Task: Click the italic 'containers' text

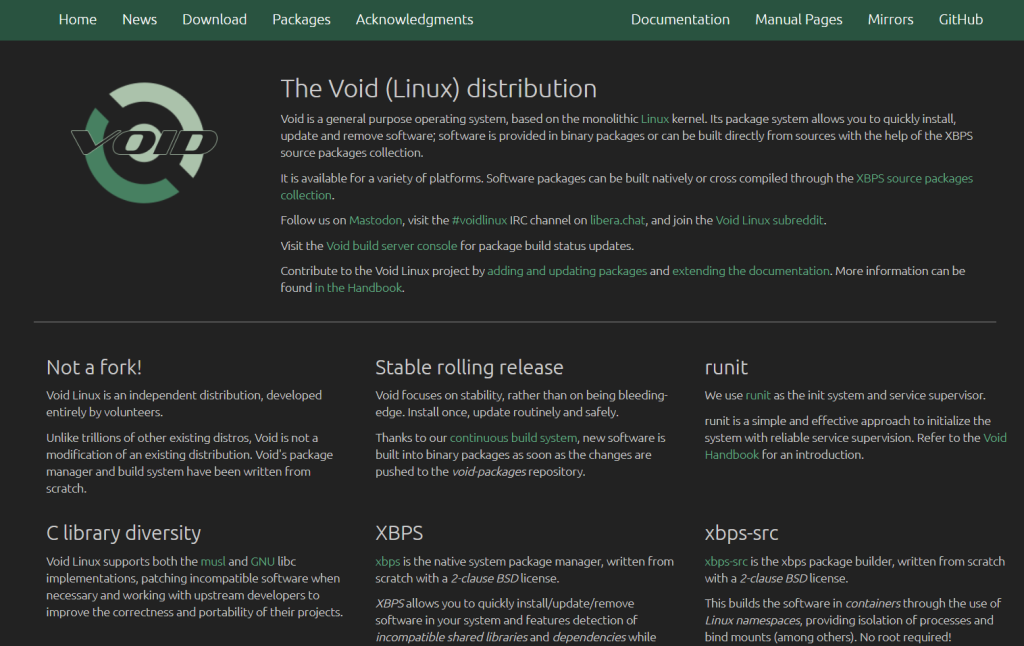Action: [872, 604]
